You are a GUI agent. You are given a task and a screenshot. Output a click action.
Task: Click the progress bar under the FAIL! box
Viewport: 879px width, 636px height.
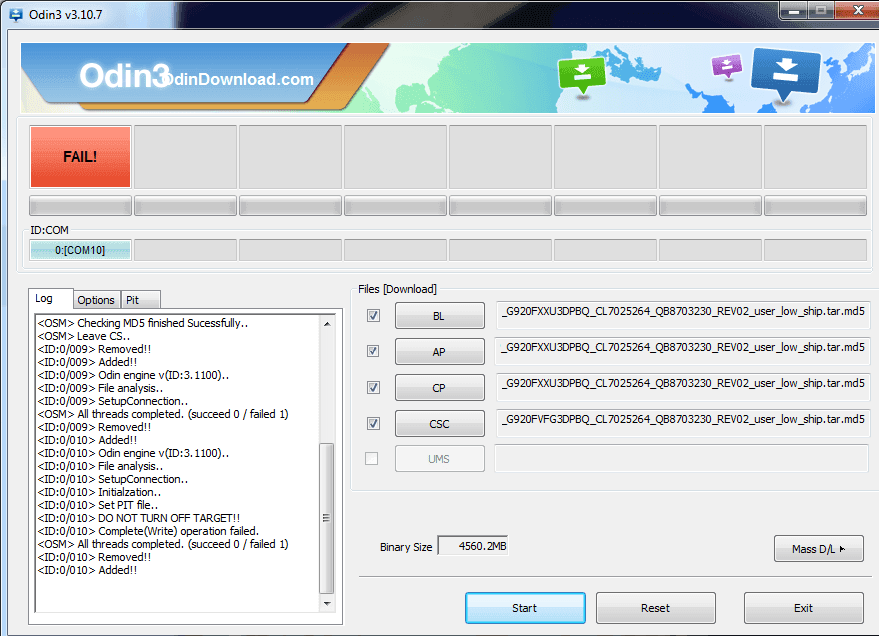(x=80, y=206)
